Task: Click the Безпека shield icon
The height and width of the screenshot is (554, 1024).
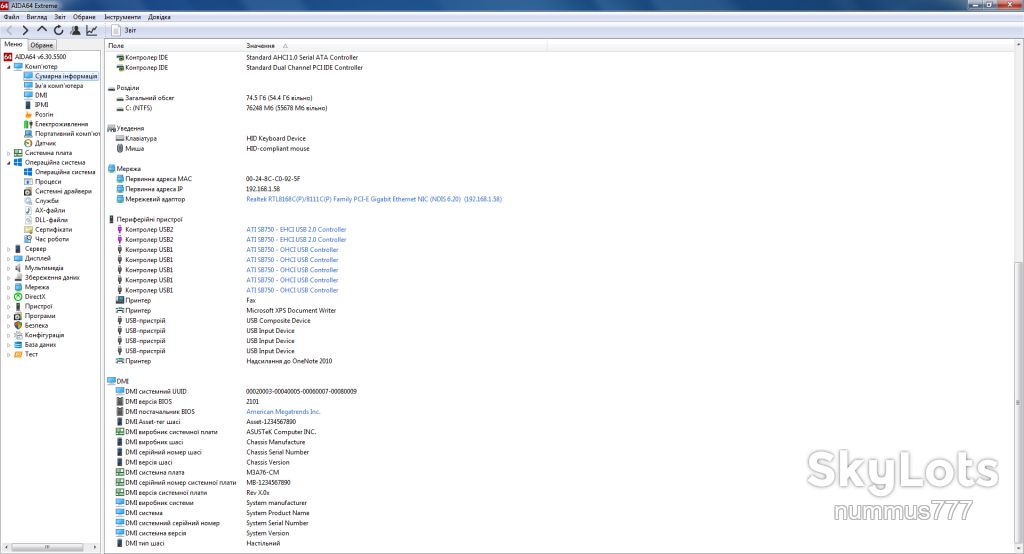Action: 18,325
